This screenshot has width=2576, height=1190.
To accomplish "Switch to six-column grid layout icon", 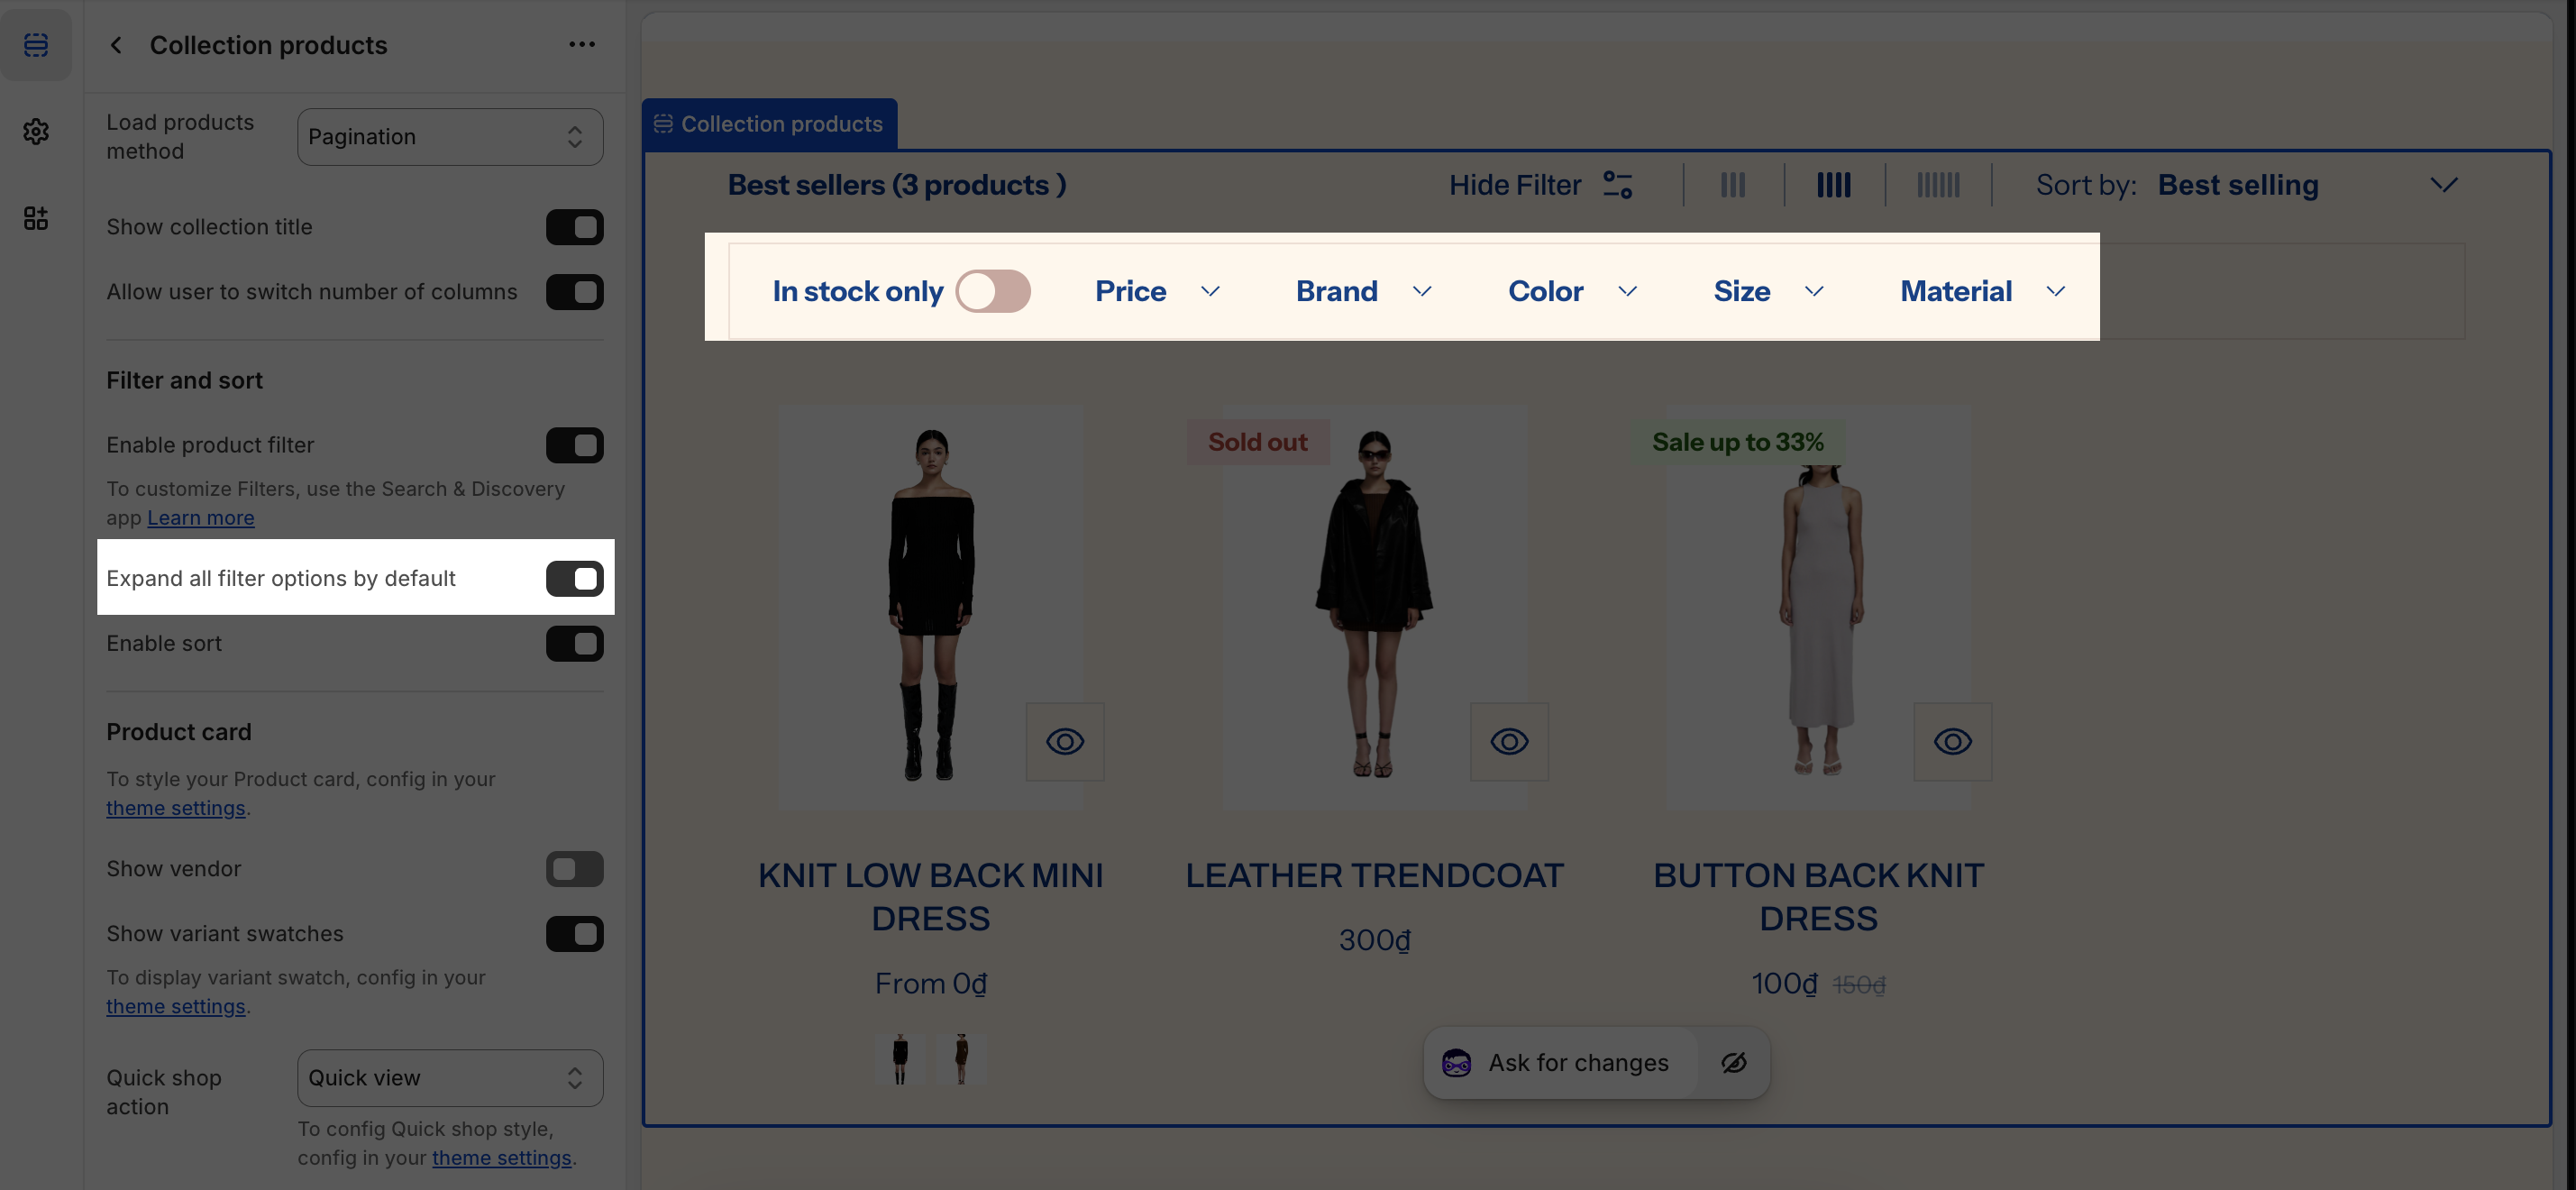I will 1938,185.
